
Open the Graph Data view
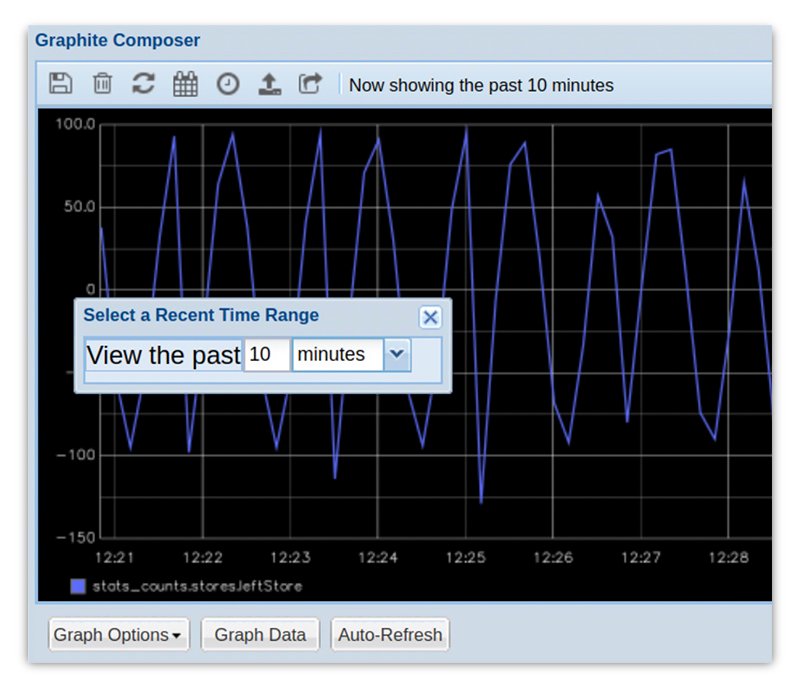(x=259, y=634)
